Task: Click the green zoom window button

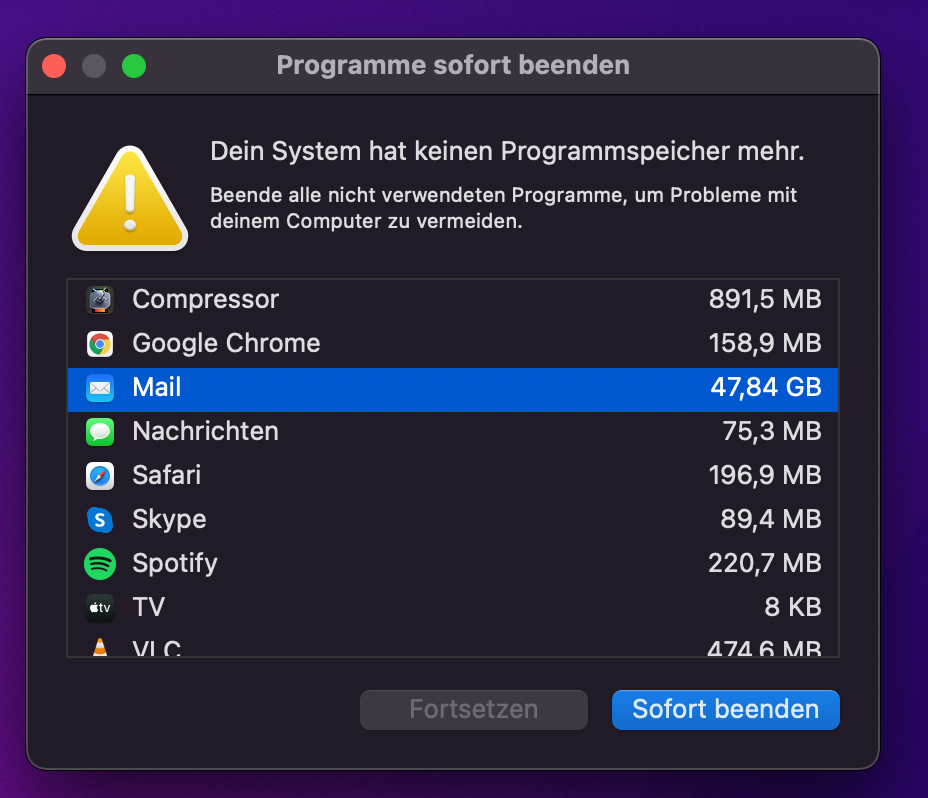Action: click(134, 66)
